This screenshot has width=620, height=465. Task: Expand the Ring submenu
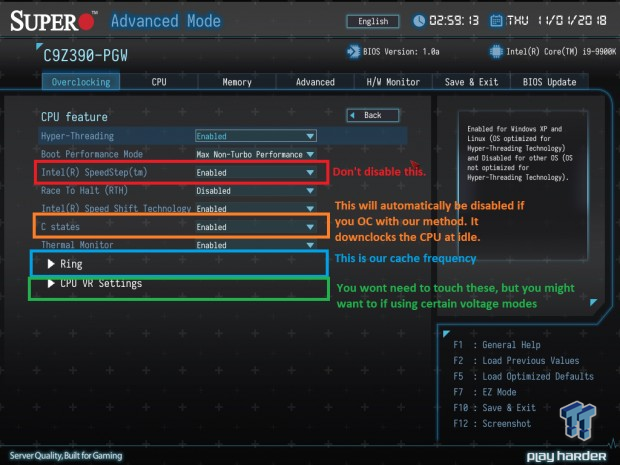(x=65, y=264)
